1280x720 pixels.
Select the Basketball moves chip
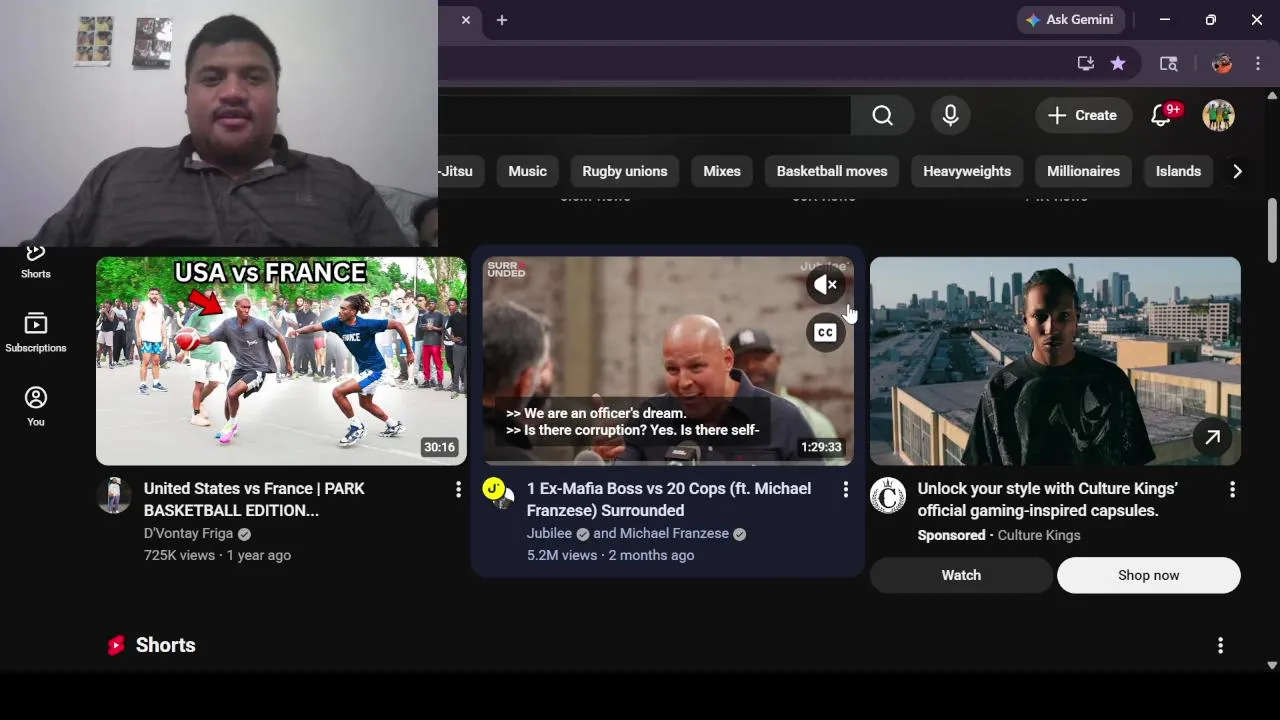(x=832, y=171)
